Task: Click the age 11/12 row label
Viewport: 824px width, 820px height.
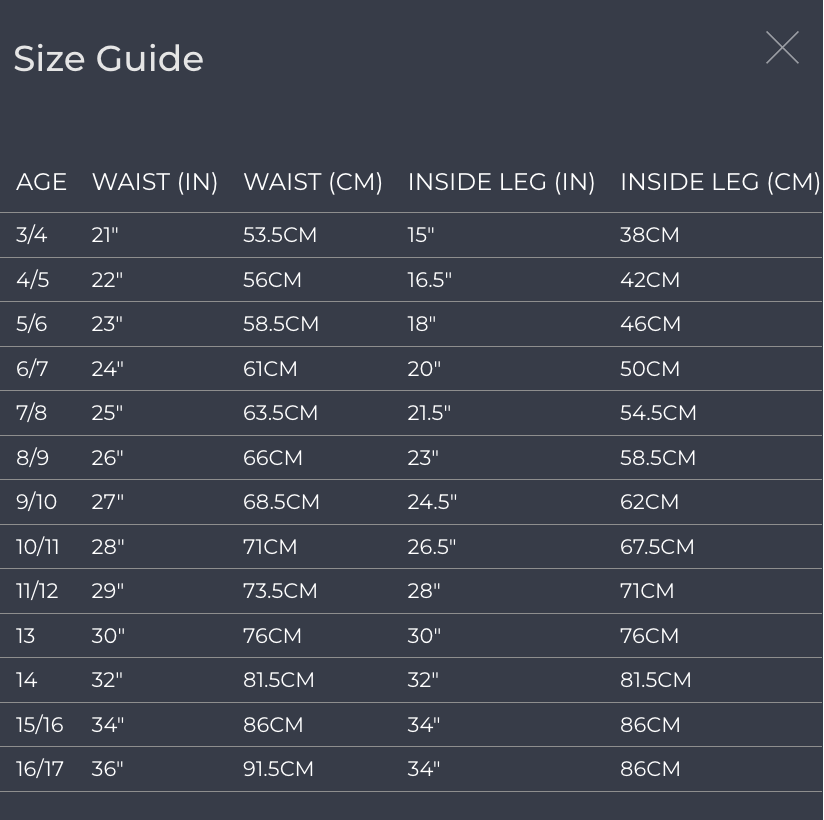Action: [37, 591]
